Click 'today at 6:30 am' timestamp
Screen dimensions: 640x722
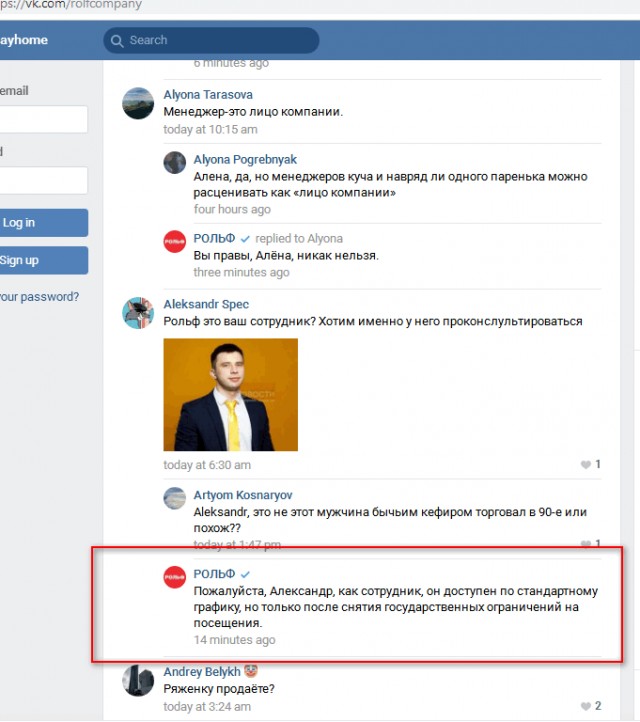[x=207, y=465]
